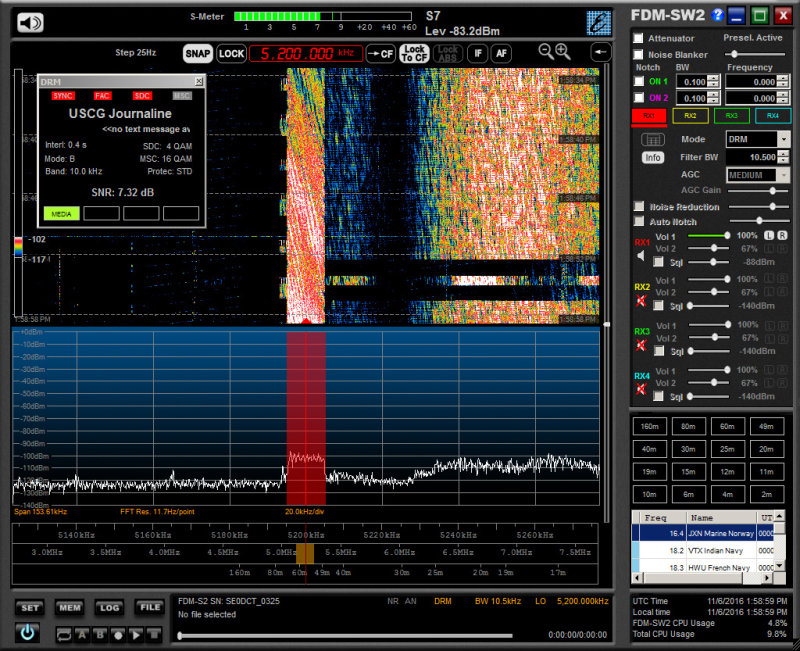Screen dimensions: 800x651
Task: Unmute RX4 red X speaker icon
Action: 641,389
